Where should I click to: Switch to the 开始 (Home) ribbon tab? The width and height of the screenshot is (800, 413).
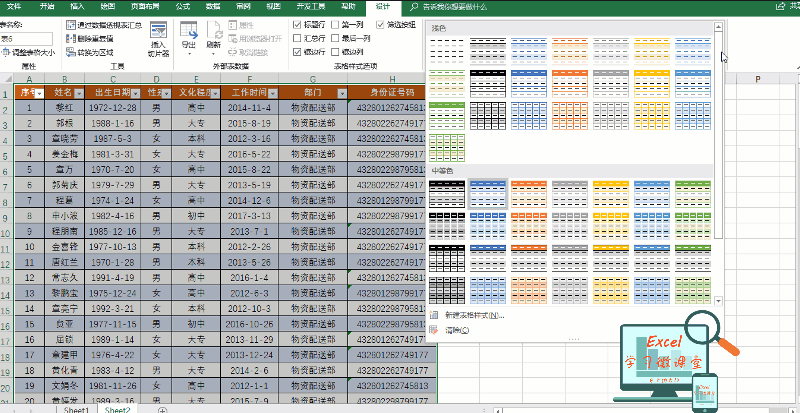(46, 7)
